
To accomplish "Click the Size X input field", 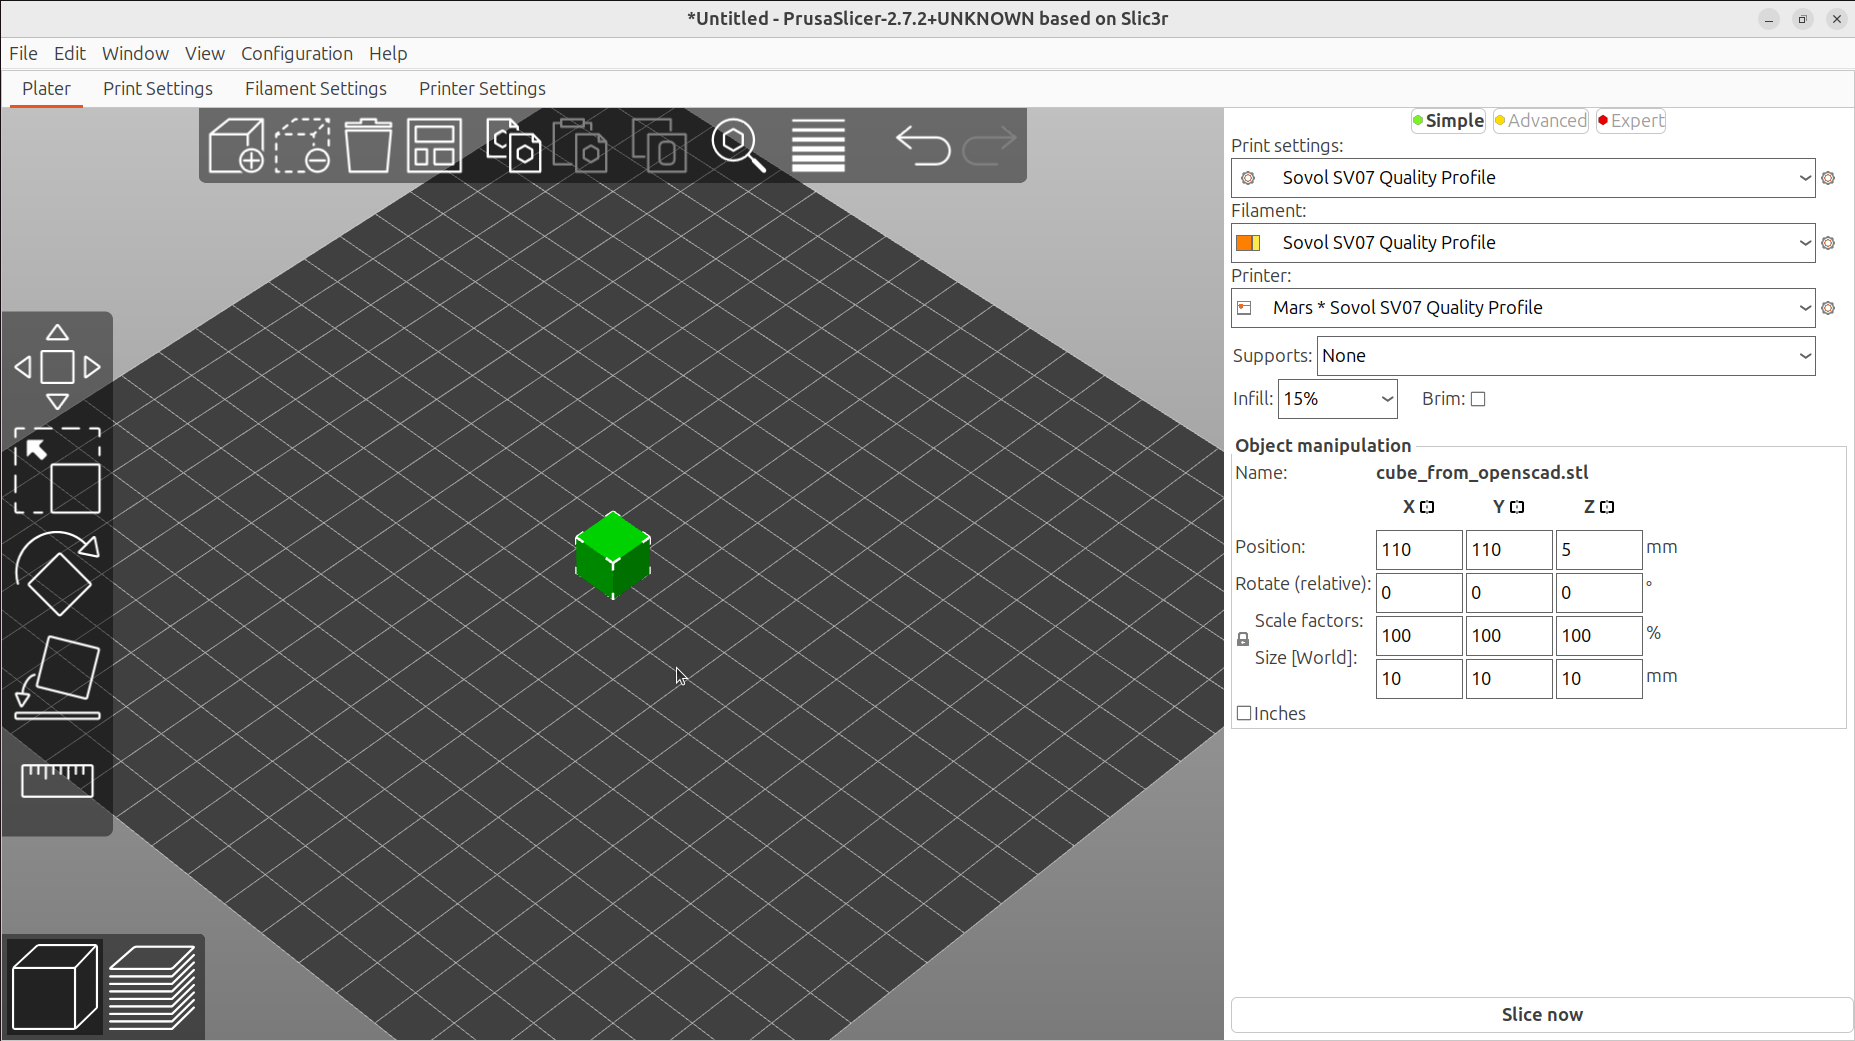I will tap(1419, 679).
